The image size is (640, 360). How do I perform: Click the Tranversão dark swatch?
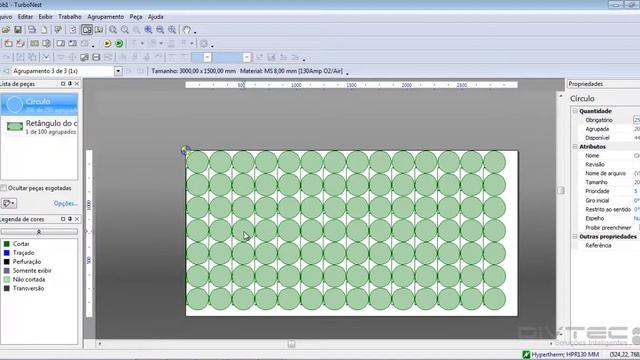7,289
